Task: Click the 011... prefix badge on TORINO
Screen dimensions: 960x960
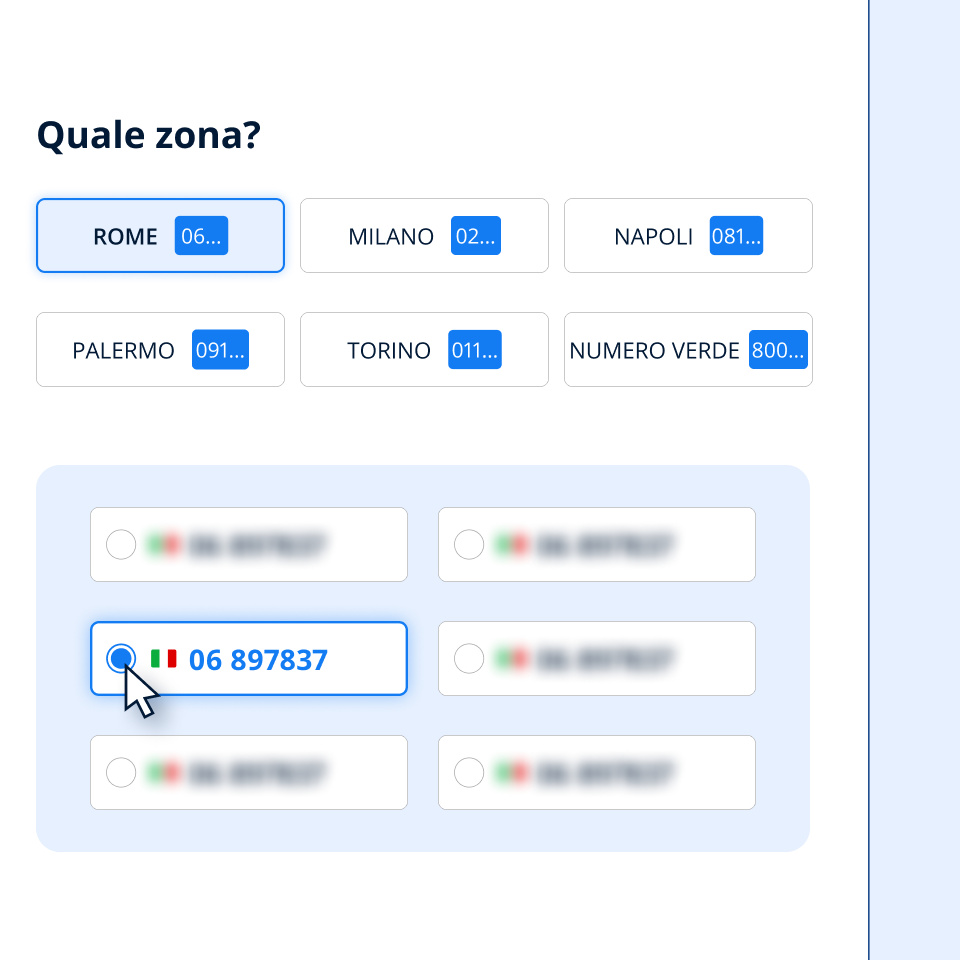Action: coord(476,350)
